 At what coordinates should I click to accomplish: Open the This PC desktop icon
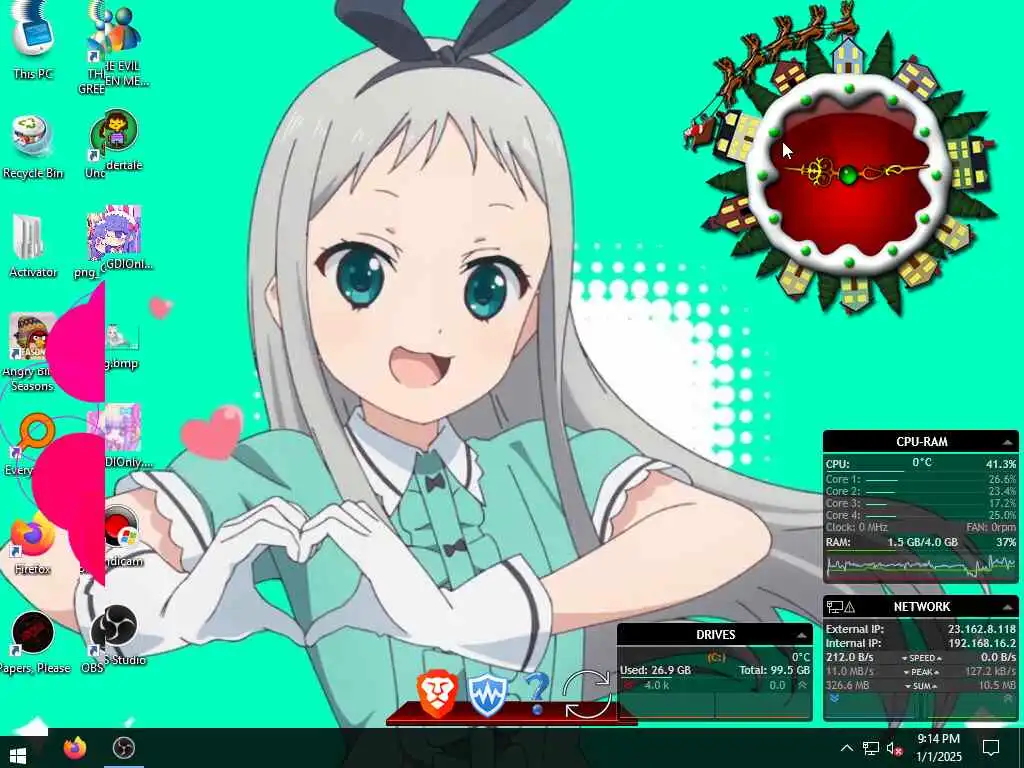[33, 40]
